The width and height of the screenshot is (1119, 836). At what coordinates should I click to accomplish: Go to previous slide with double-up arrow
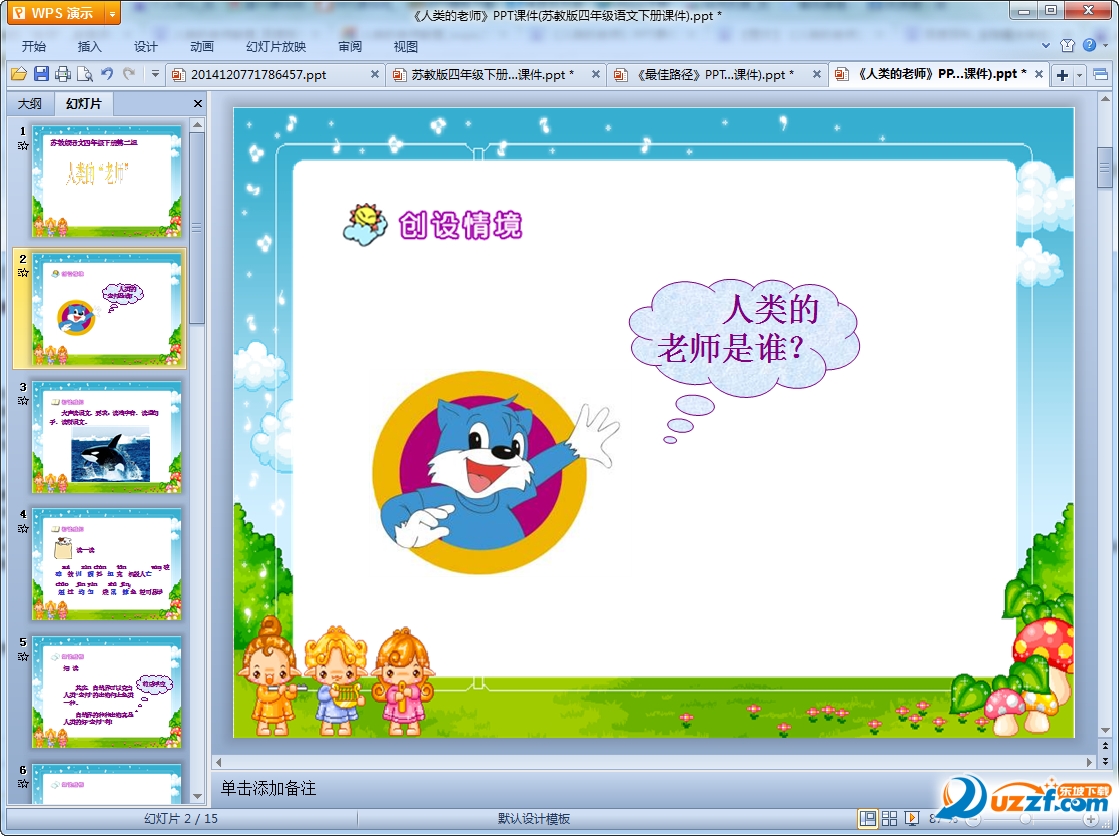pyautogui.click(x=1105, y=745)
